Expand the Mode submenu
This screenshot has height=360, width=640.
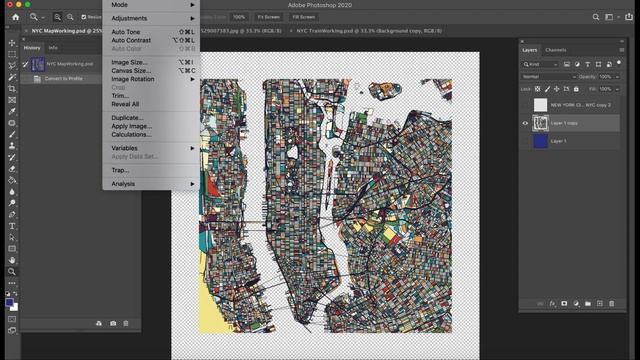click(x=151, y=5)
